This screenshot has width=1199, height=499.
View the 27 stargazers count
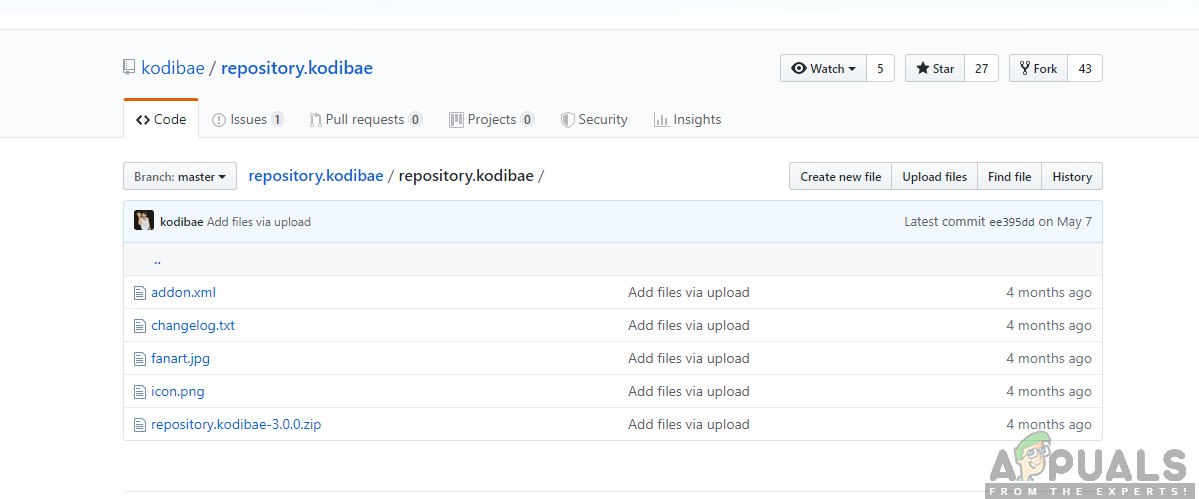click(x=982, y=68)
